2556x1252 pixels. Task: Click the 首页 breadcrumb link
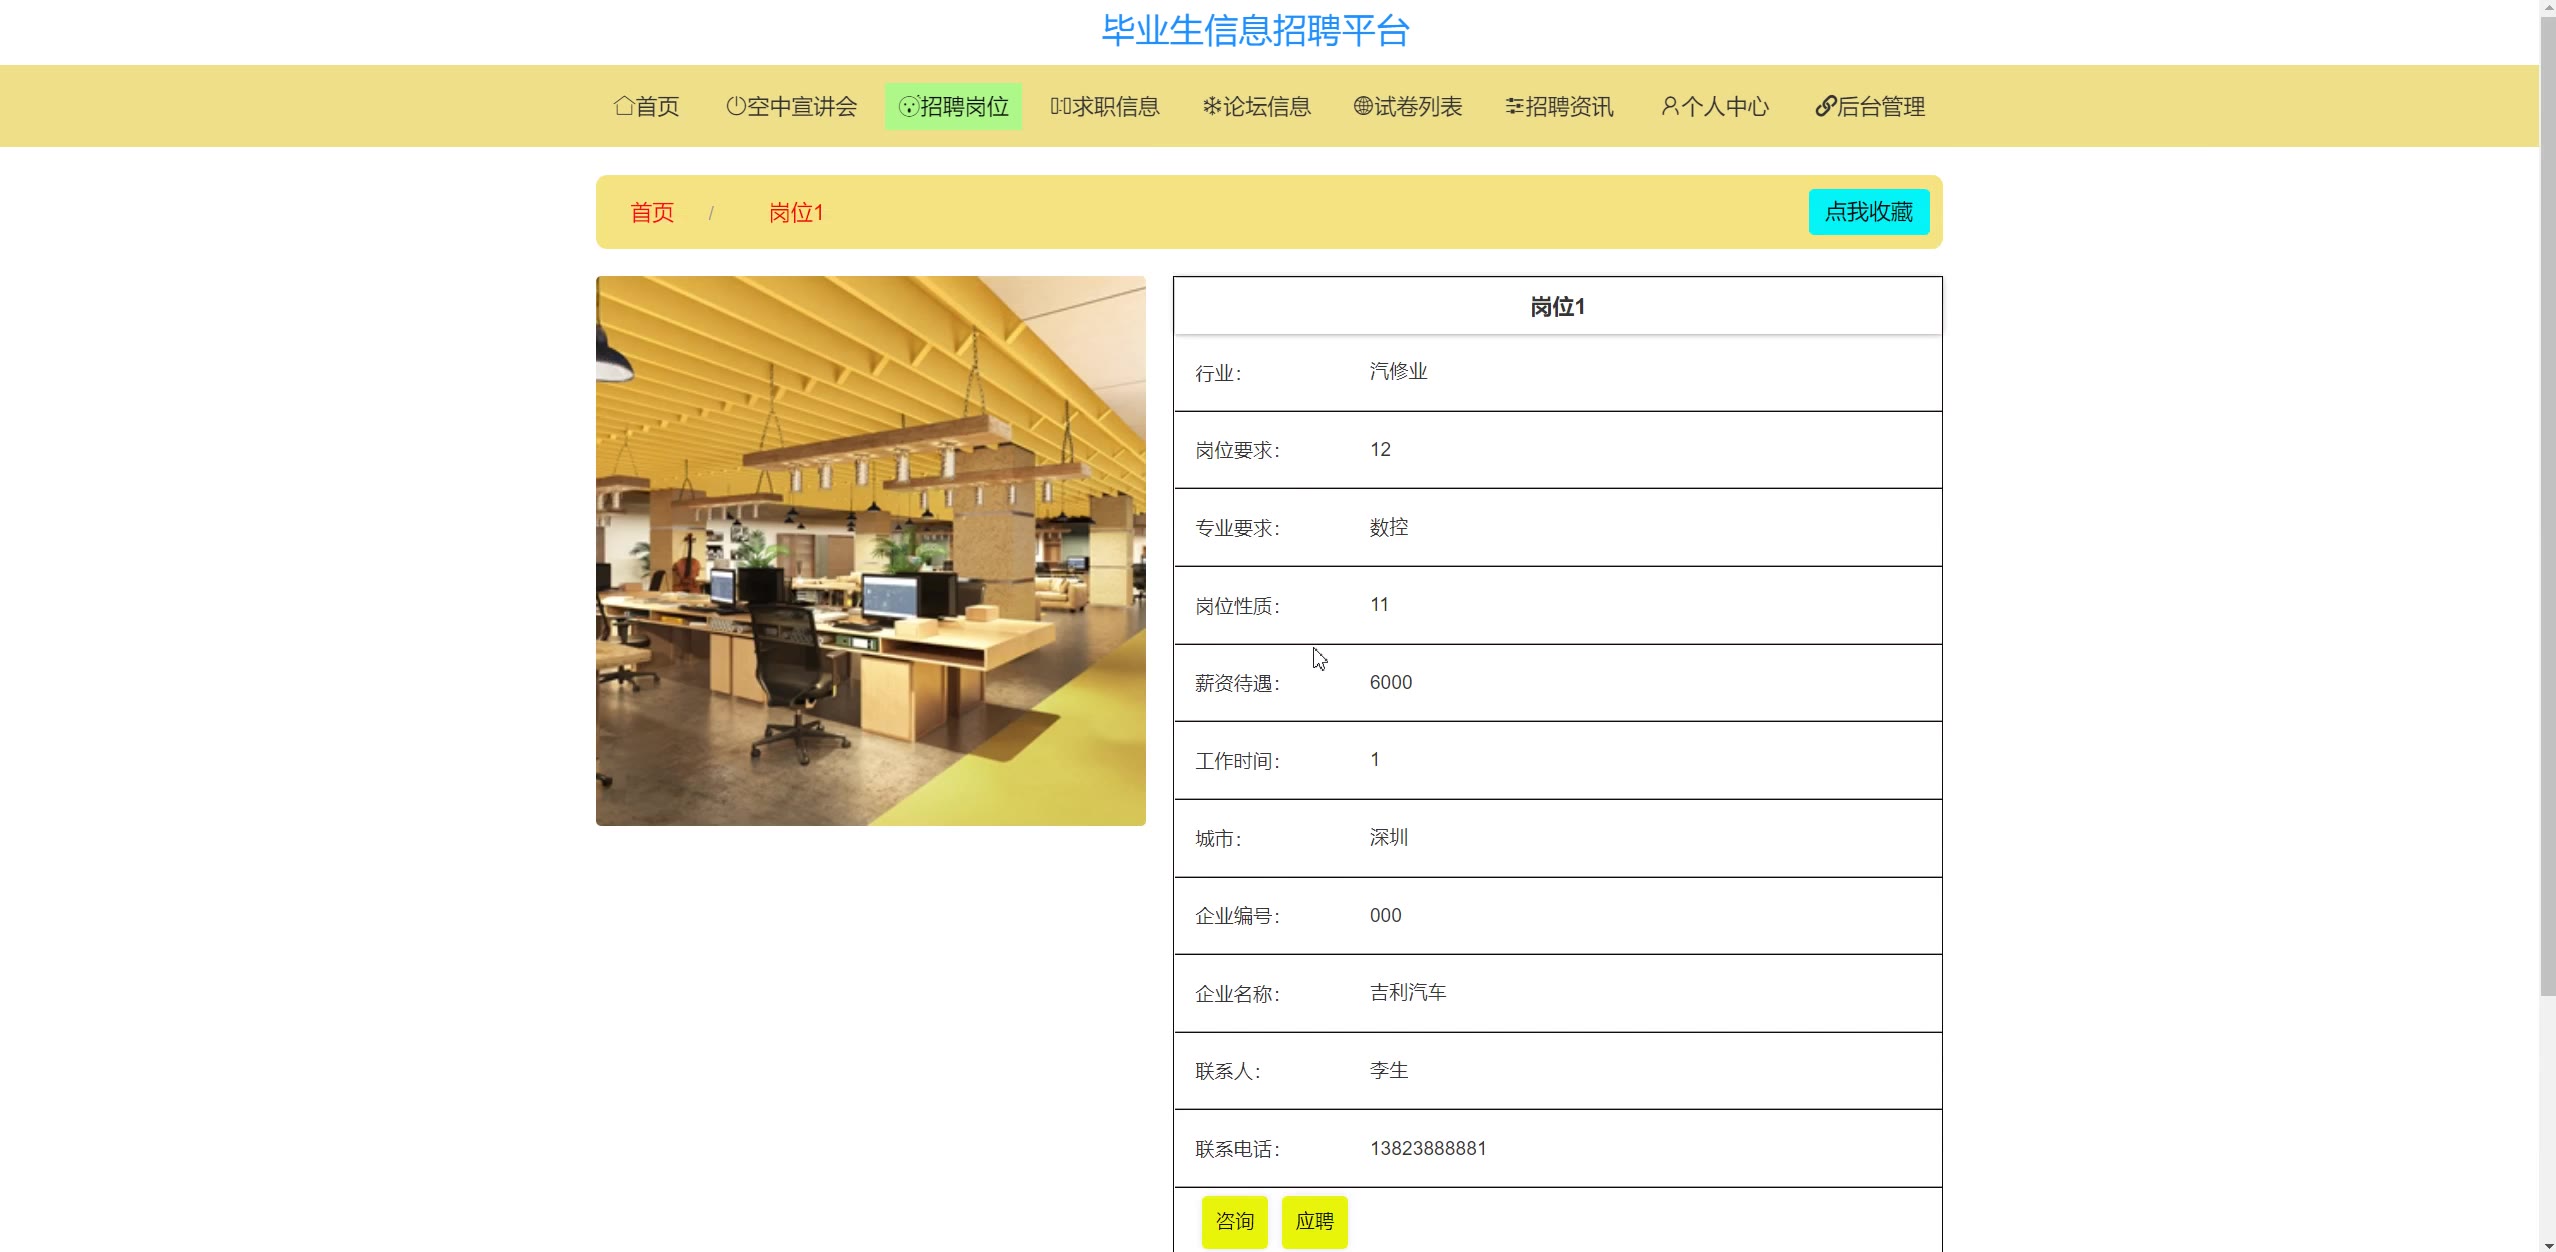tap(652, 212)
